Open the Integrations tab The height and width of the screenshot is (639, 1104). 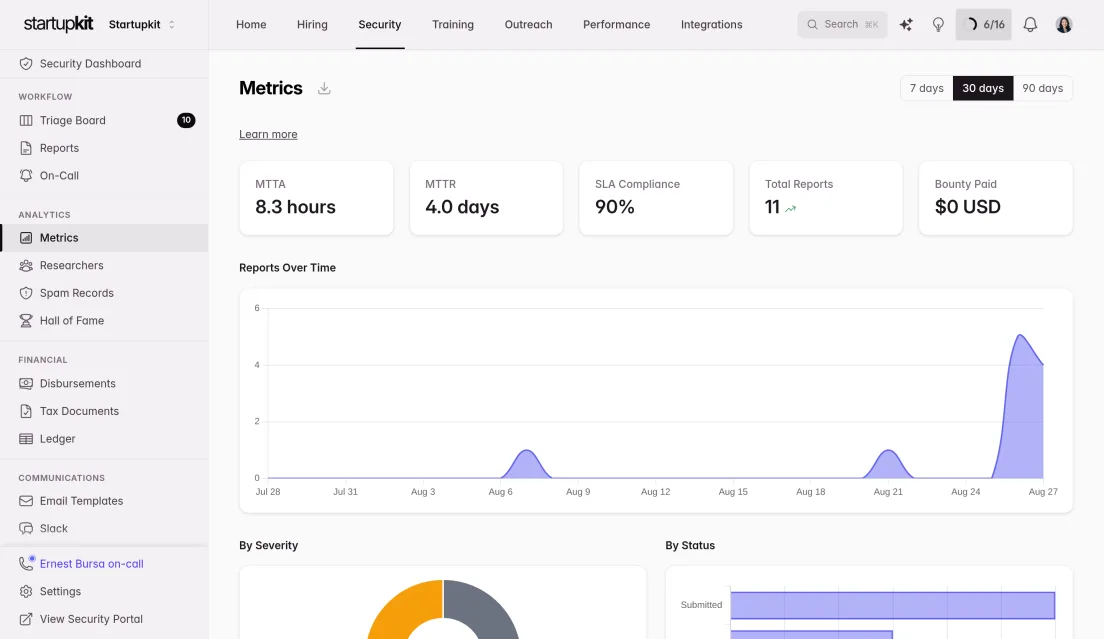[711, 25]
